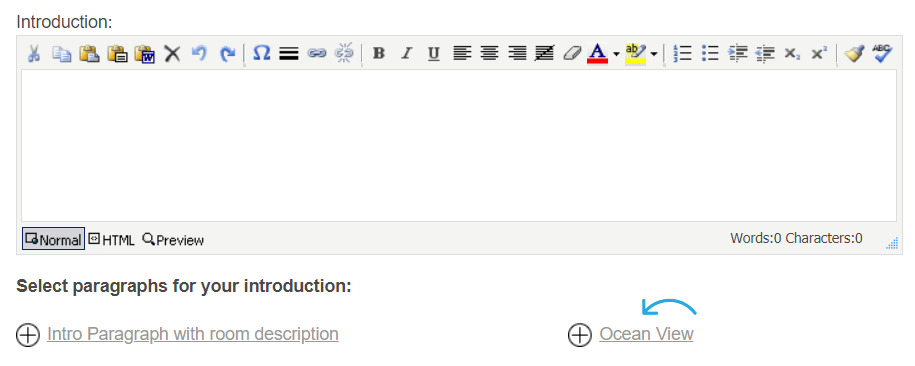
Task: Switch to Preview tab
Action: 173,239
